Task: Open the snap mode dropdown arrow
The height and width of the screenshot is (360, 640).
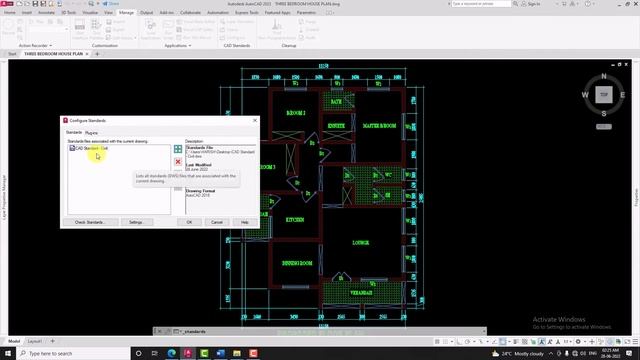Action: (x=452, y=342)
